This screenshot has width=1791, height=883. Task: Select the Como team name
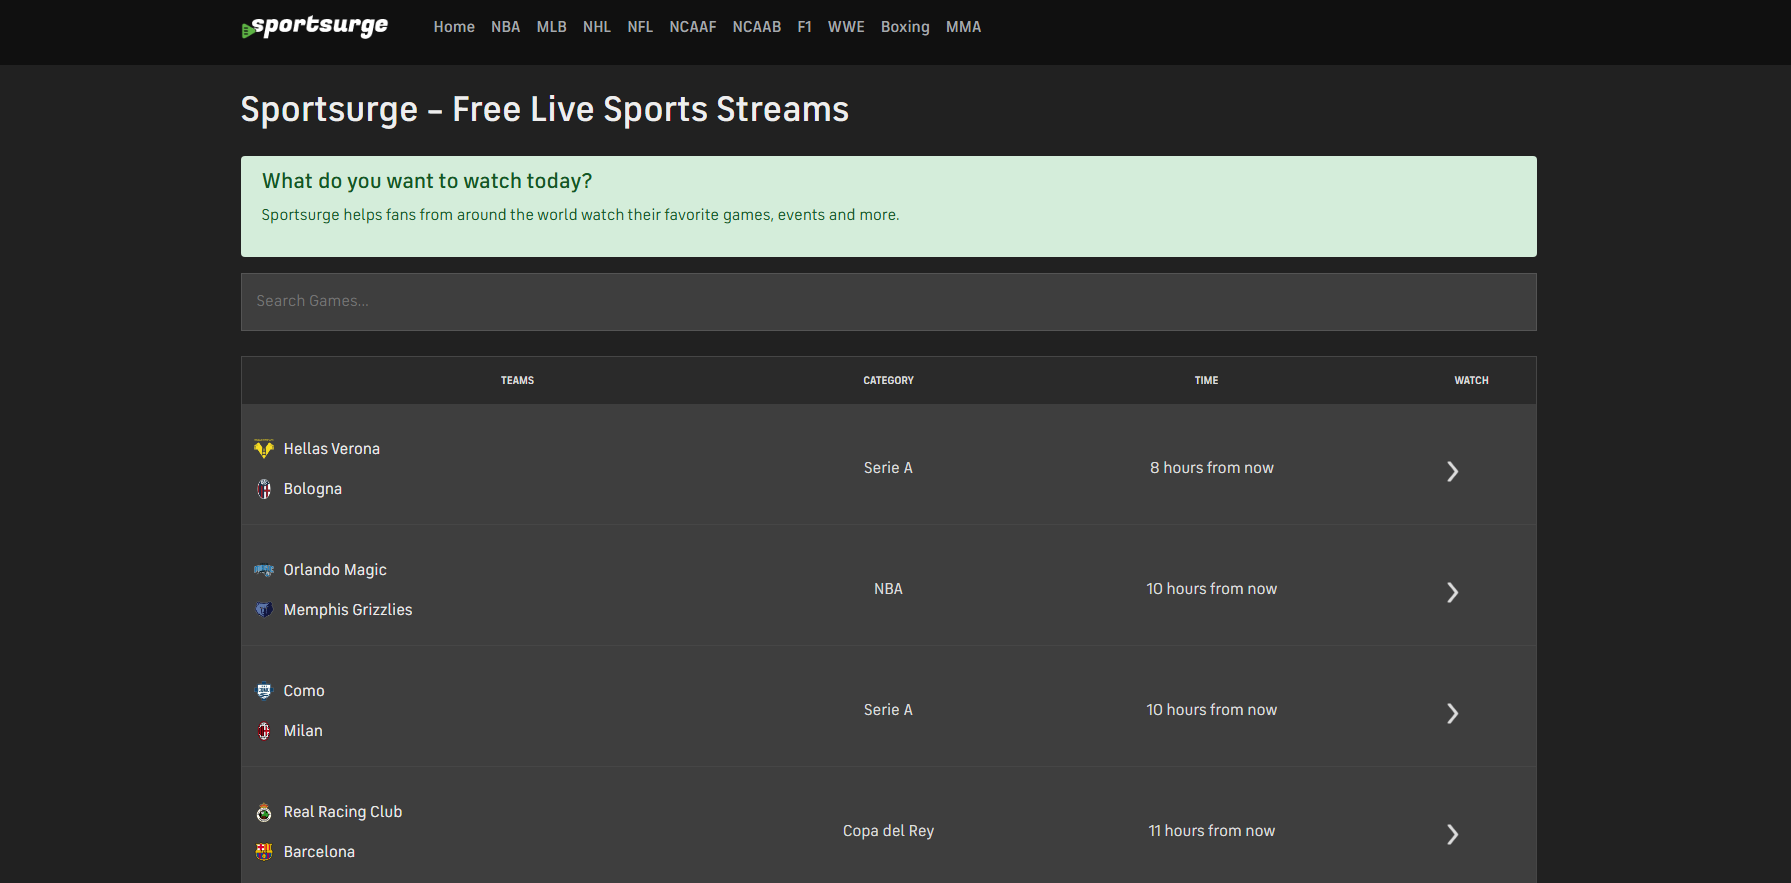tap(304, 691)
